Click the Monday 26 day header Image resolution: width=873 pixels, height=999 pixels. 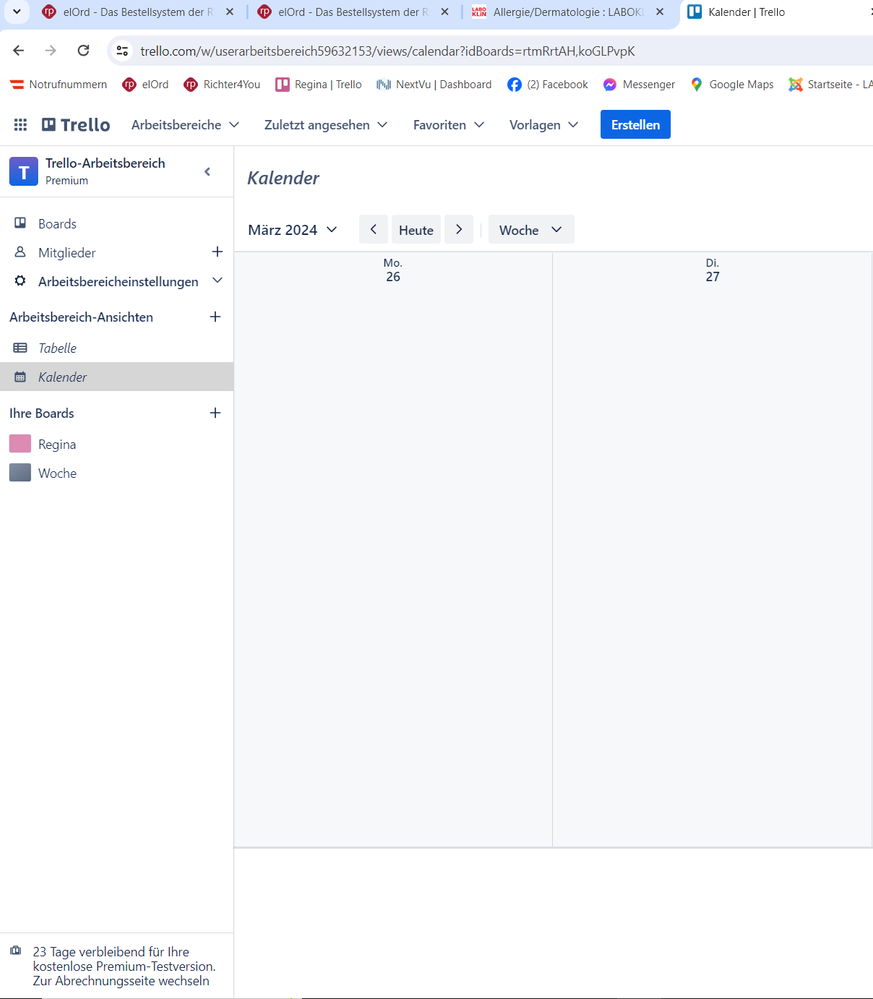click(393, 270)
